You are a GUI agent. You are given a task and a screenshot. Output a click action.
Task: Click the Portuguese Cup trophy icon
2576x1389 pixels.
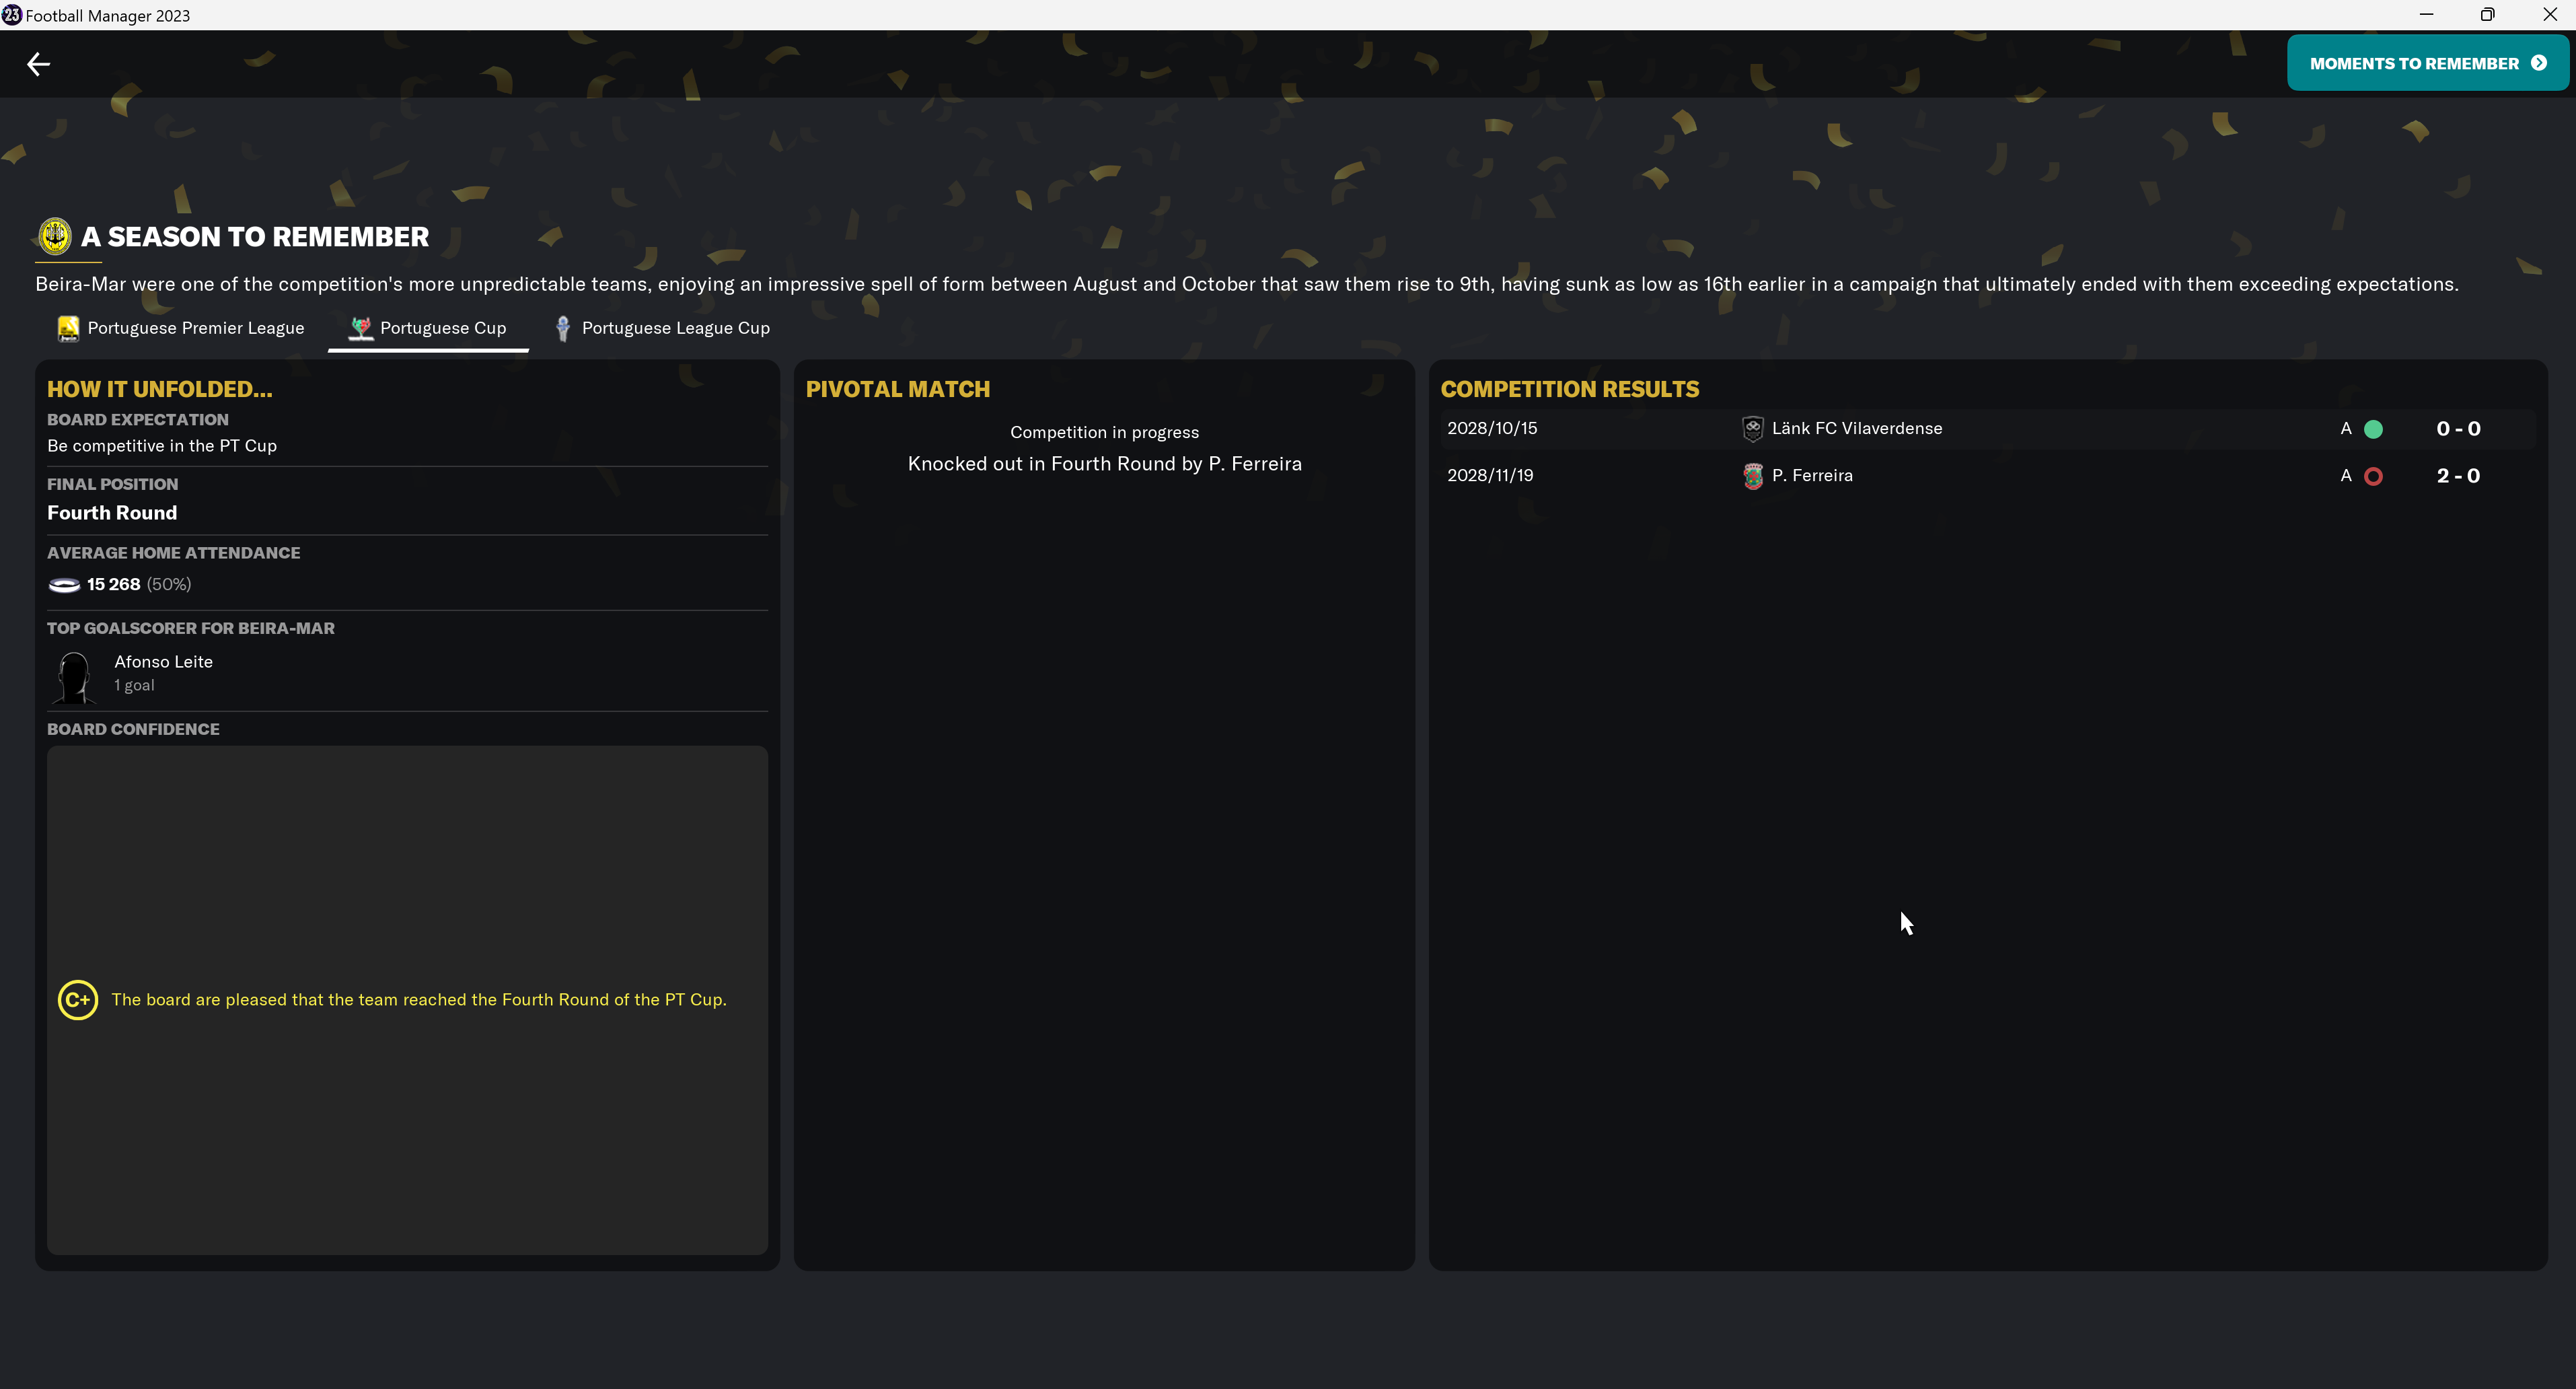[x=361, y=328]
